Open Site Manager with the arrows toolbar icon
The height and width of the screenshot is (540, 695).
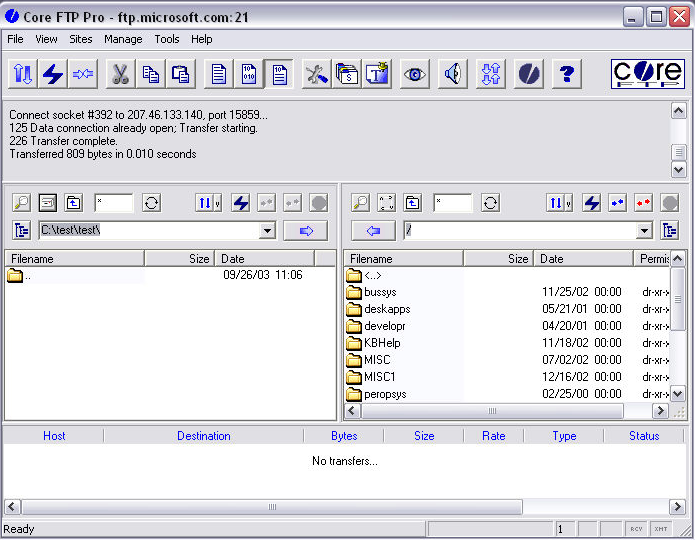click(x=23, y=74)
